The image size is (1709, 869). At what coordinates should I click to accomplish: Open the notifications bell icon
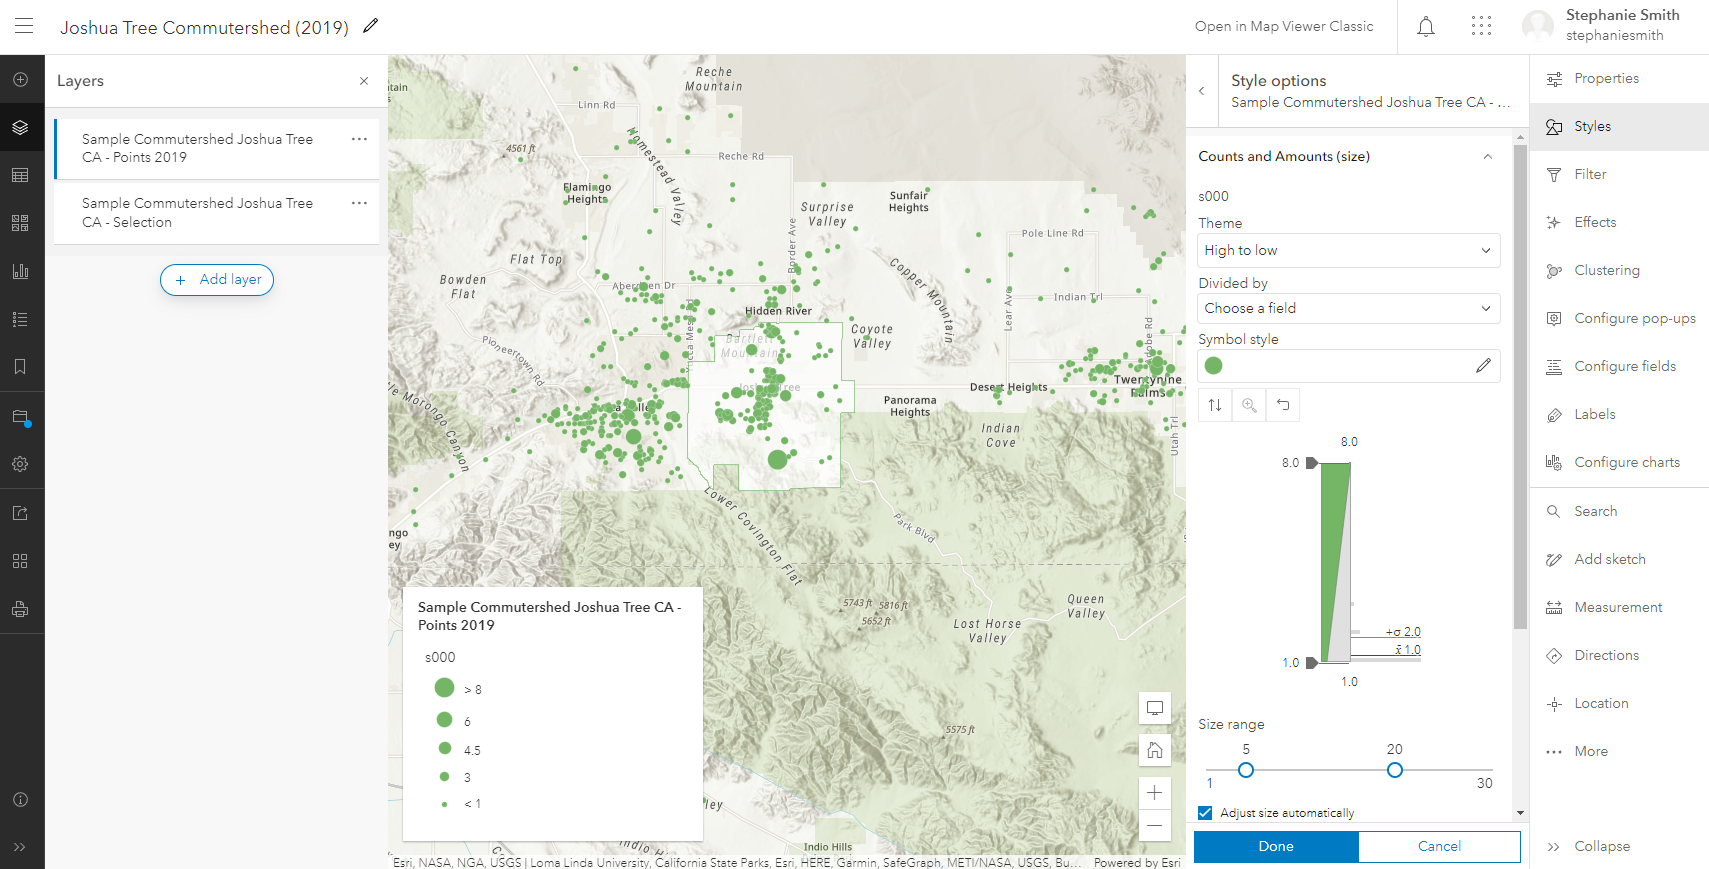(1425, 27)
